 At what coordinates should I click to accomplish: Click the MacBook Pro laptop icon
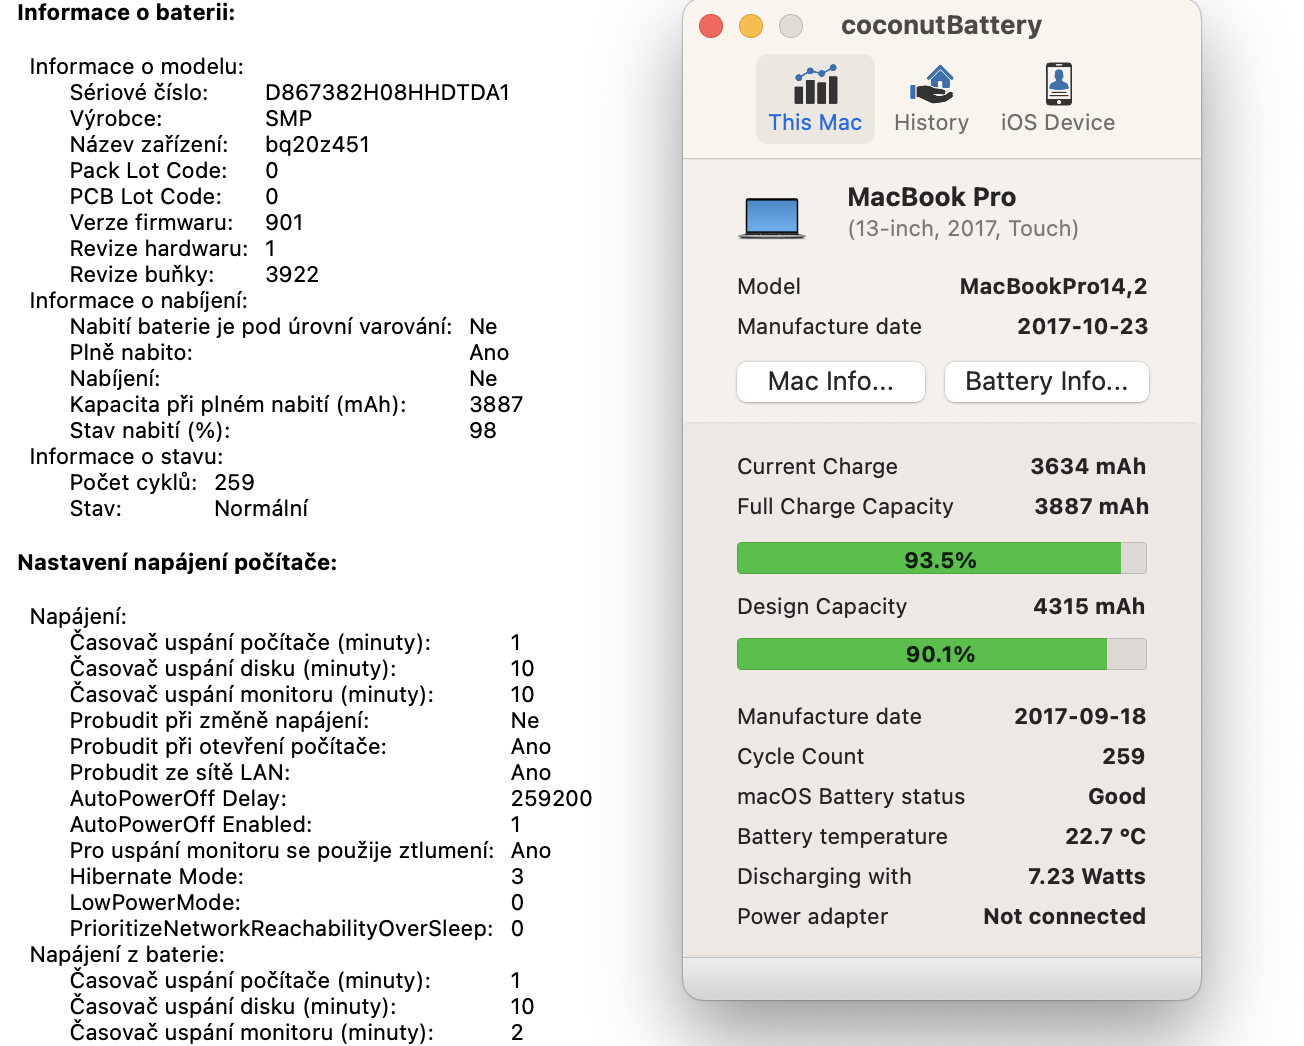coord(772,217)
